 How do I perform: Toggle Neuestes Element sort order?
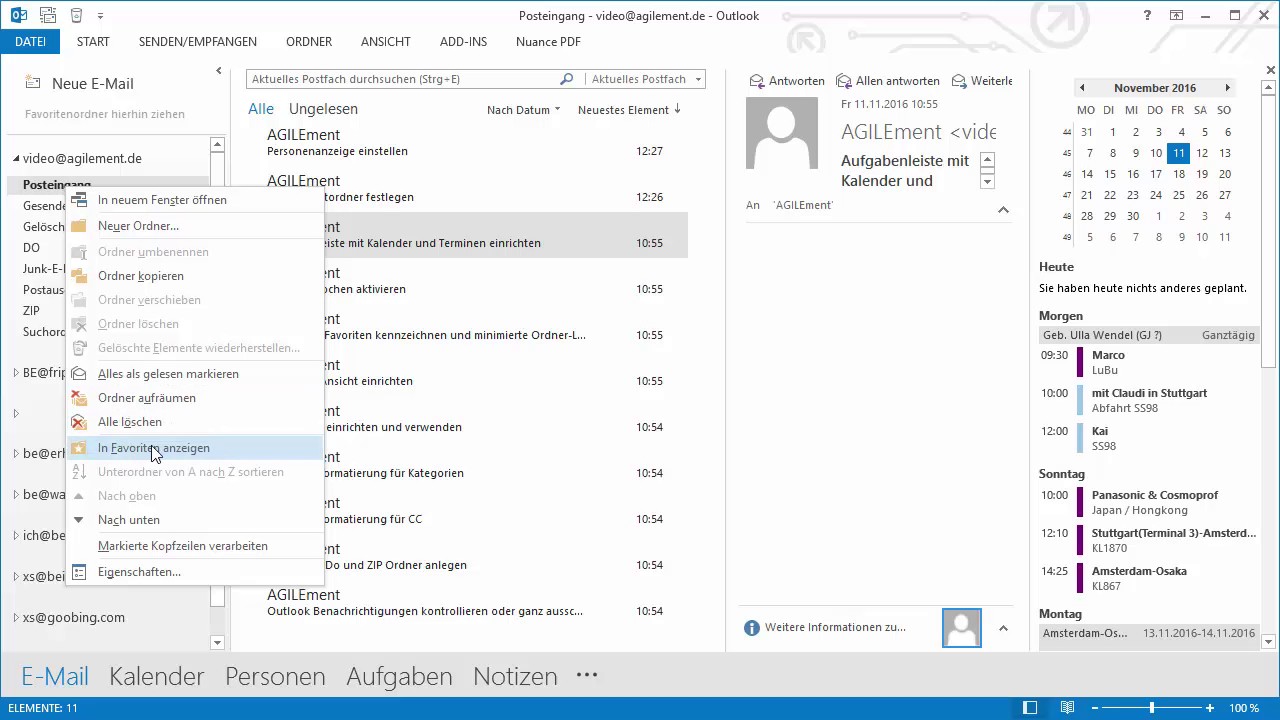click(629, 110)
